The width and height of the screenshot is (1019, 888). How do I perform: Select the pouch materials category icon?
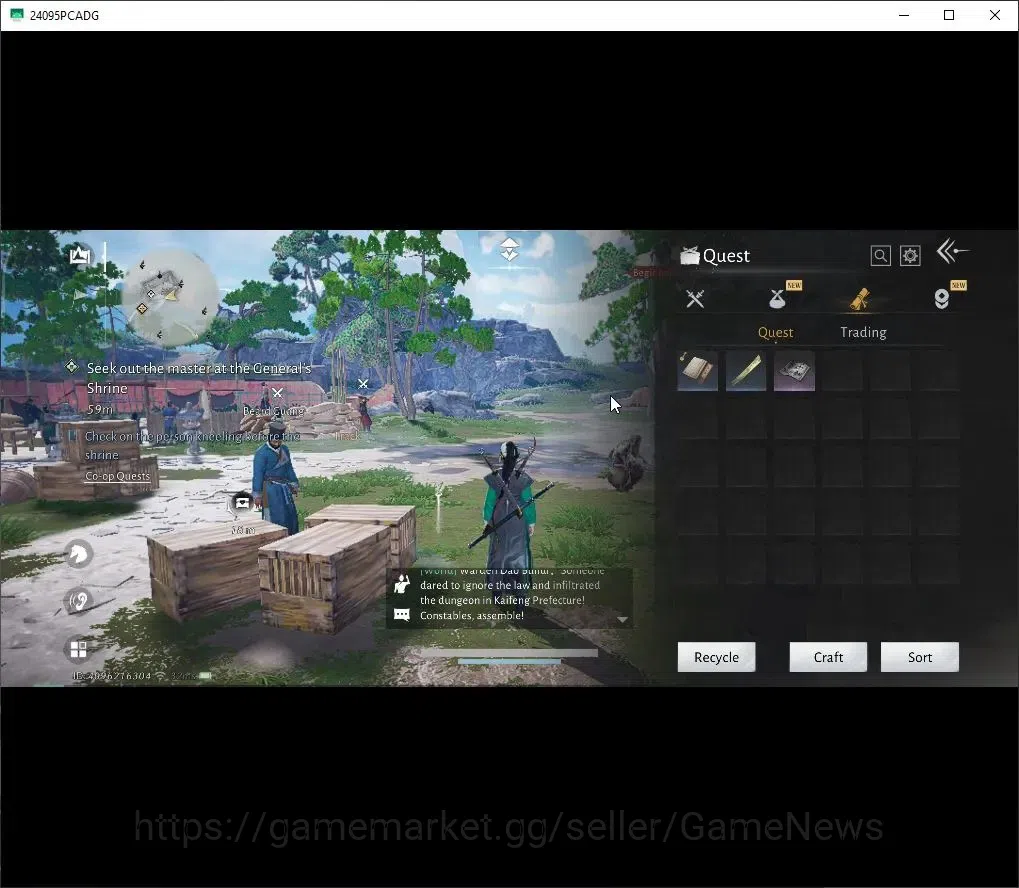(x=777, y=298)
